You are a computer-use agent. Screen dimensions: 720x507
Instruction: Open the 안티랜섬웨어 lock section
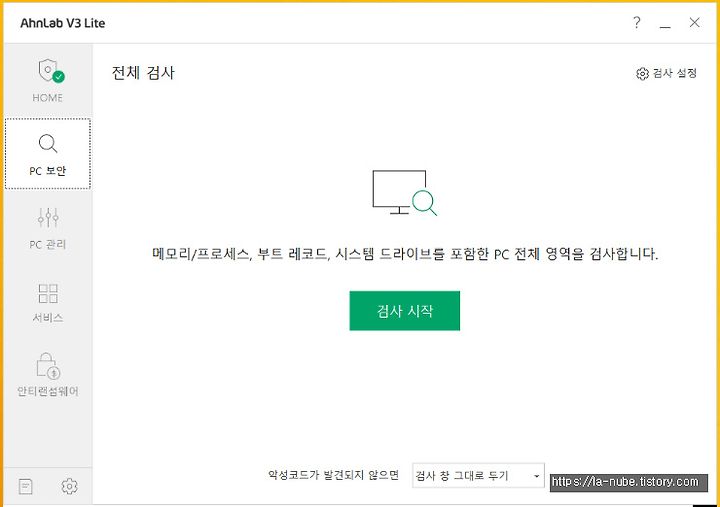coord(48,374)
